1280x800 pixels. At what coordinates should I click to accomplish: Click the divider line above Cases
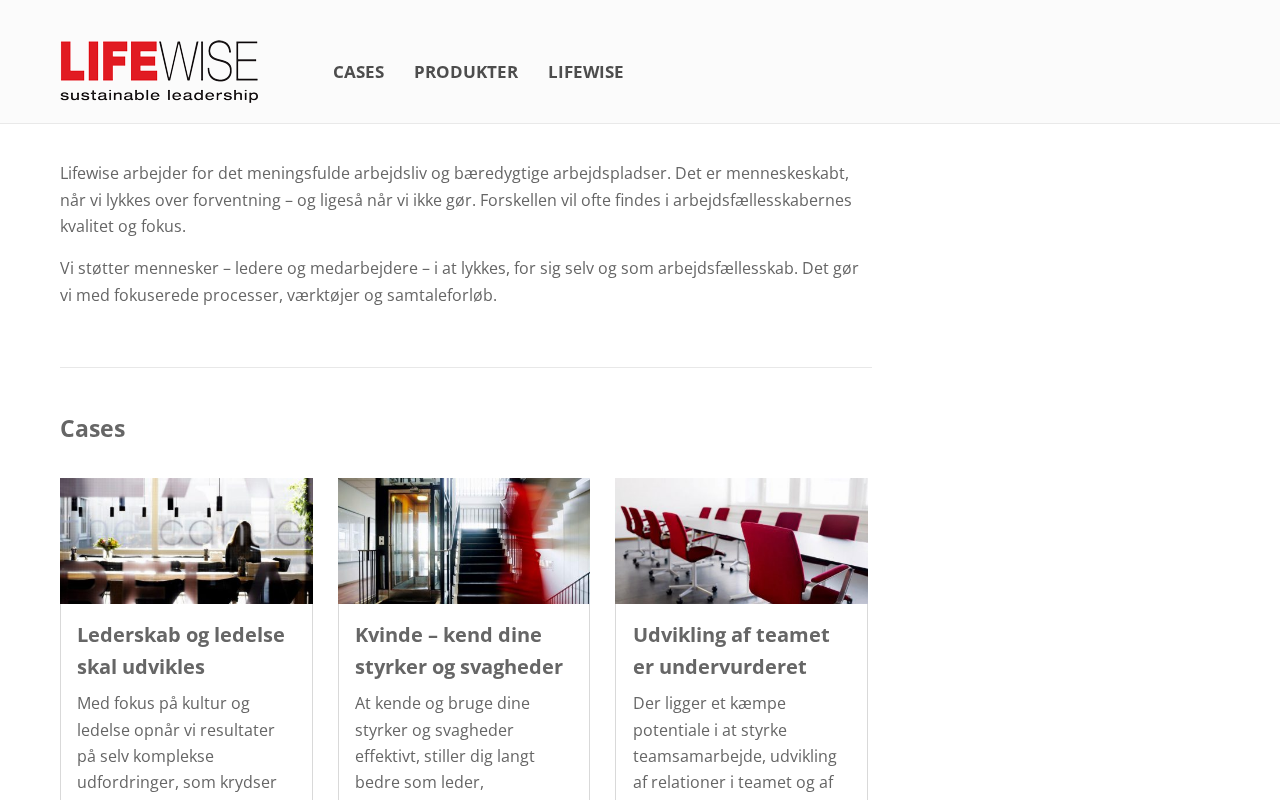(466, 367)
